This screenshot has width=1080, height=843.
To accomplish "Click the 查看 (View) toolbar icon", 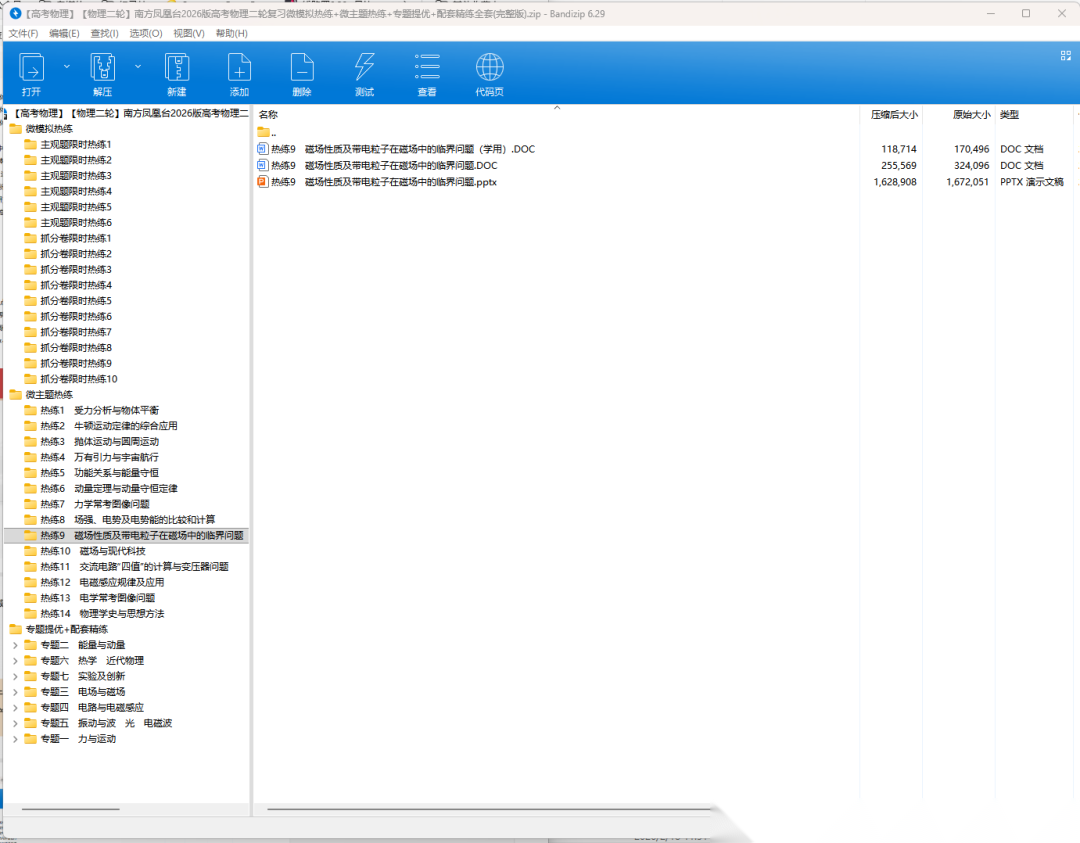I will (x=427, y=68).
